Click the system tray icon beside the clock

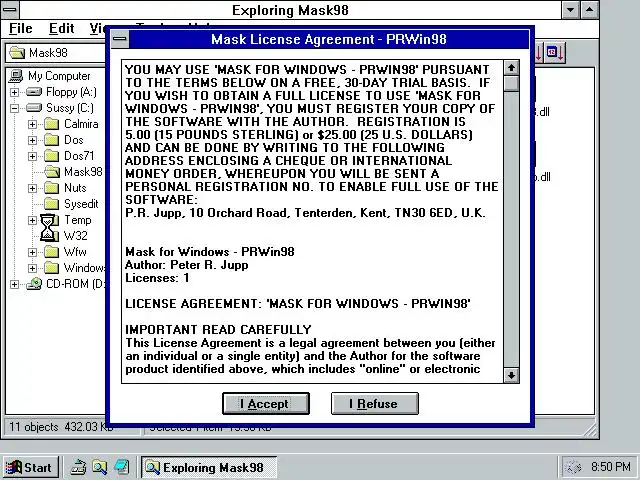click(573, 467)
